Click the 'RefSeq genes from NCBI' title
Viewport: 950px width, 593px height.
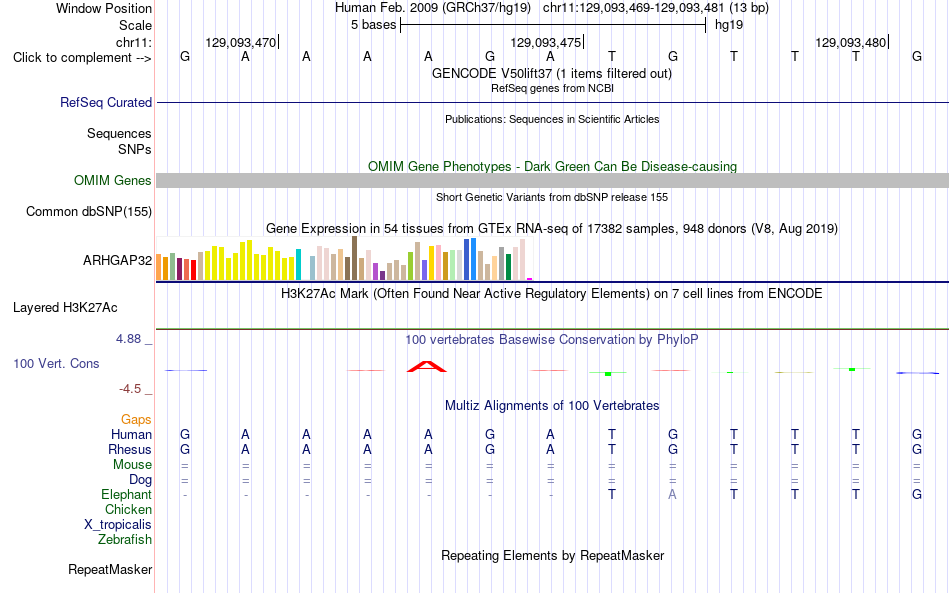[x=552, y=88]
